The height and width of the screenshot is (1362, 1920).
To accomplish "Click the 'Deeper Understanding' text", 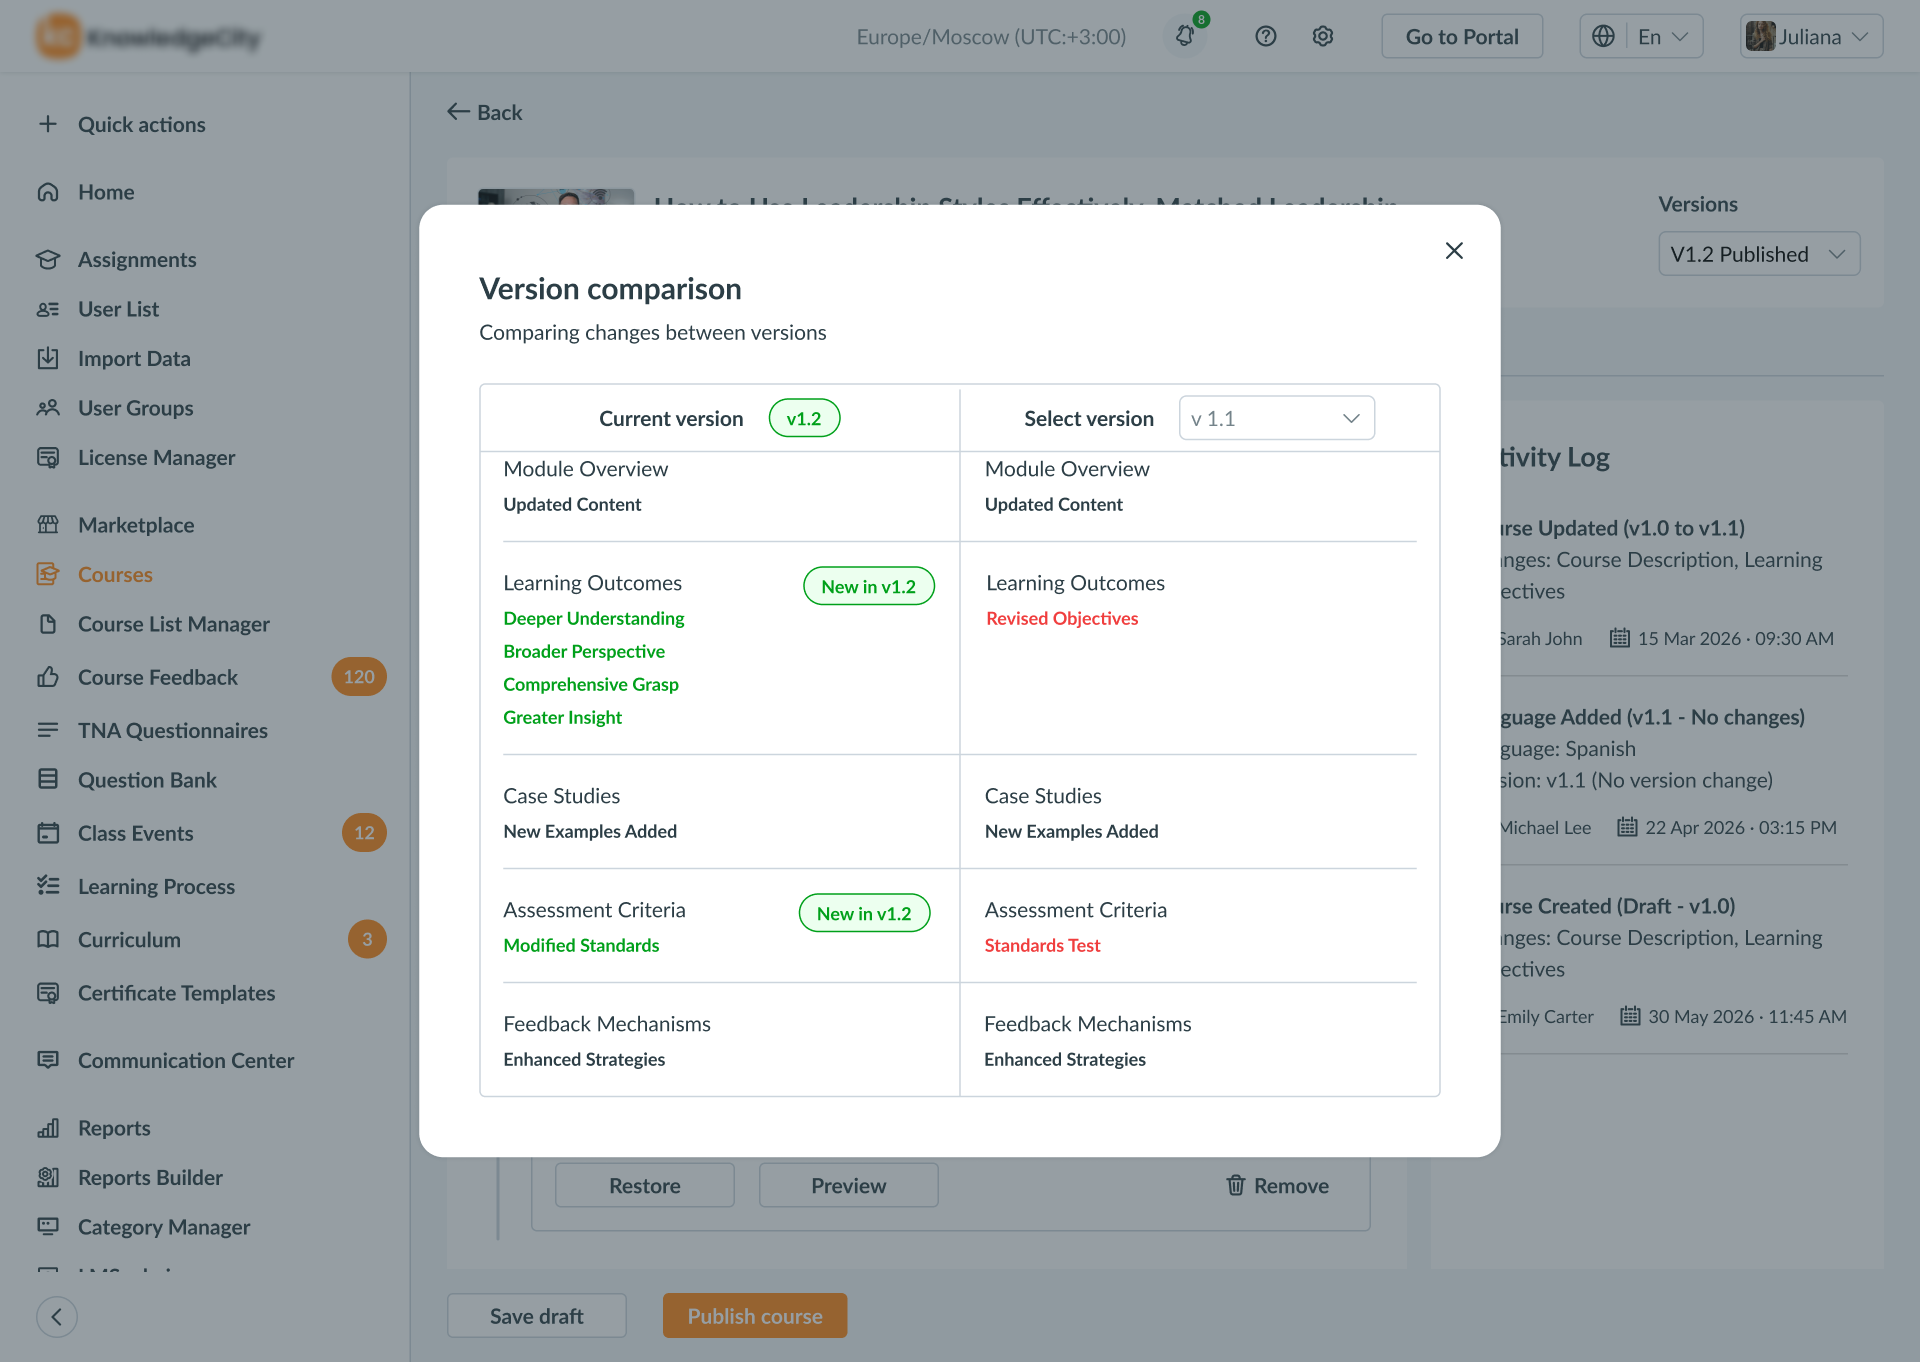I will [594, 618].
